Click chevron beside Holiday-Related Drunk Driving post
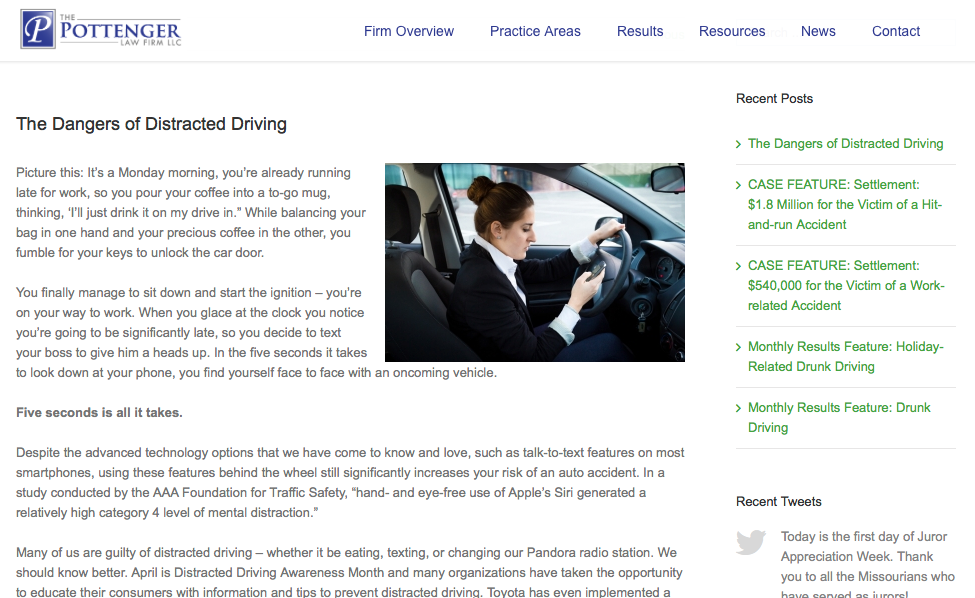 point(738,347)
